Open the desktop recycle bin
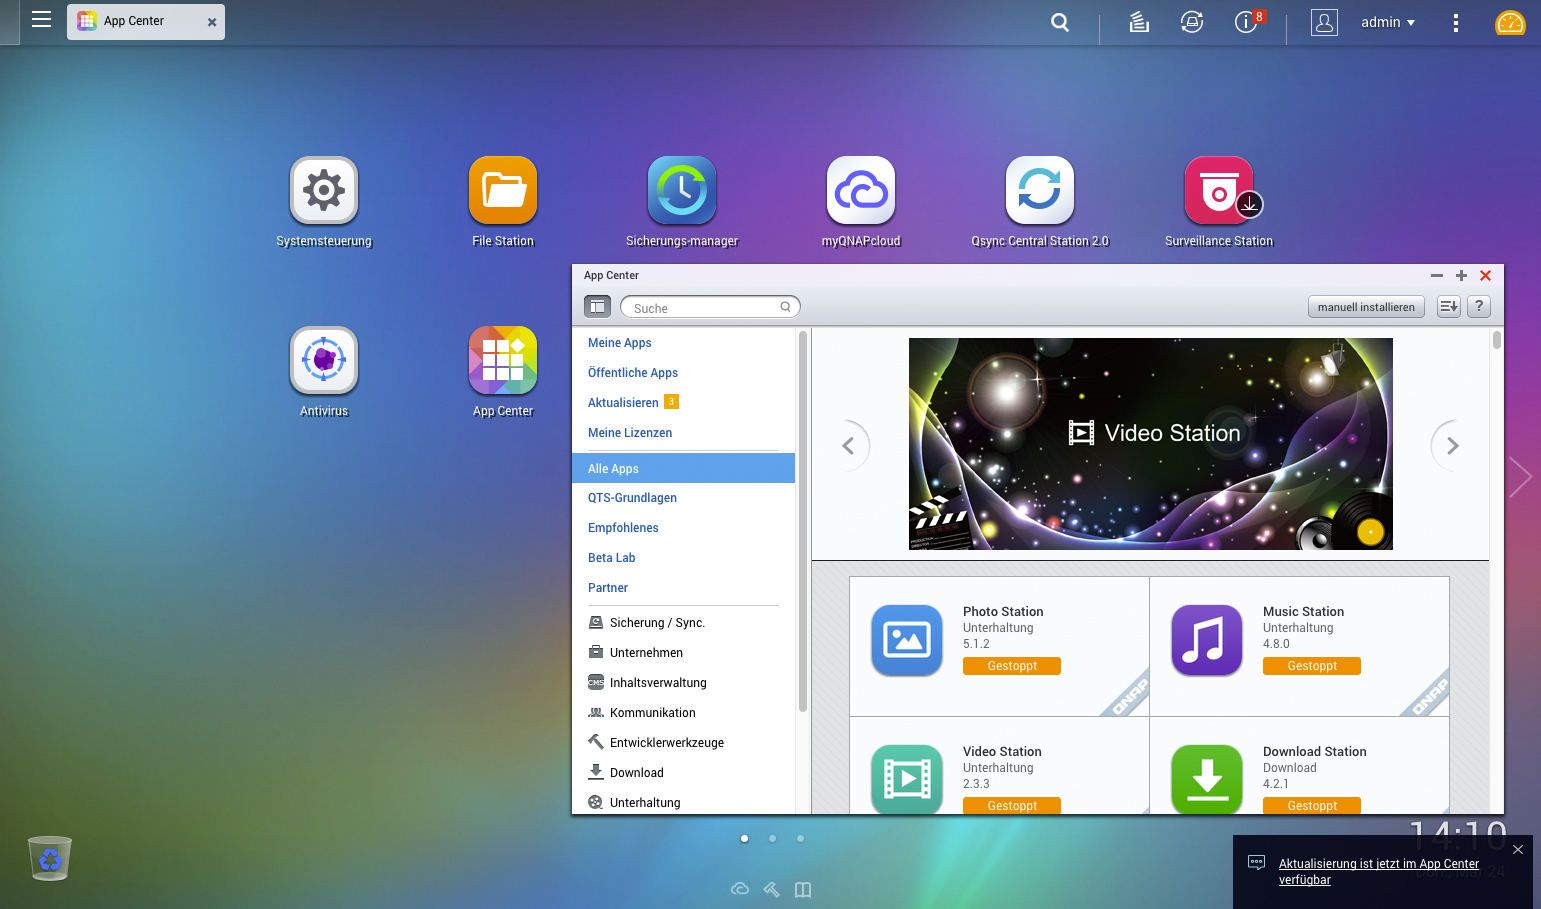This screenshot has width=1541, height=909. [50, 858]
